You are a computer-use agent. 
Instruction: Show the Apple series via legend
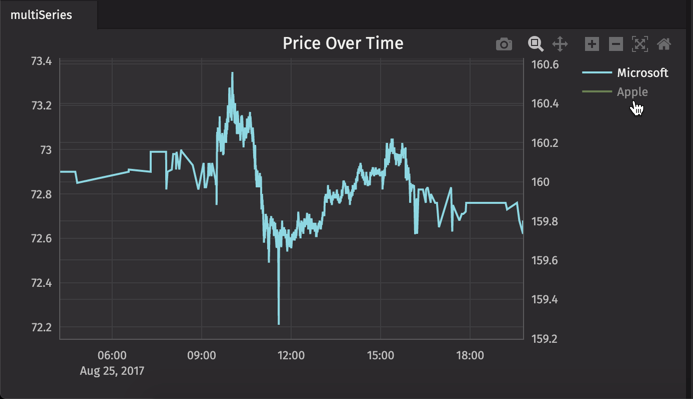(x=632, y=92)
